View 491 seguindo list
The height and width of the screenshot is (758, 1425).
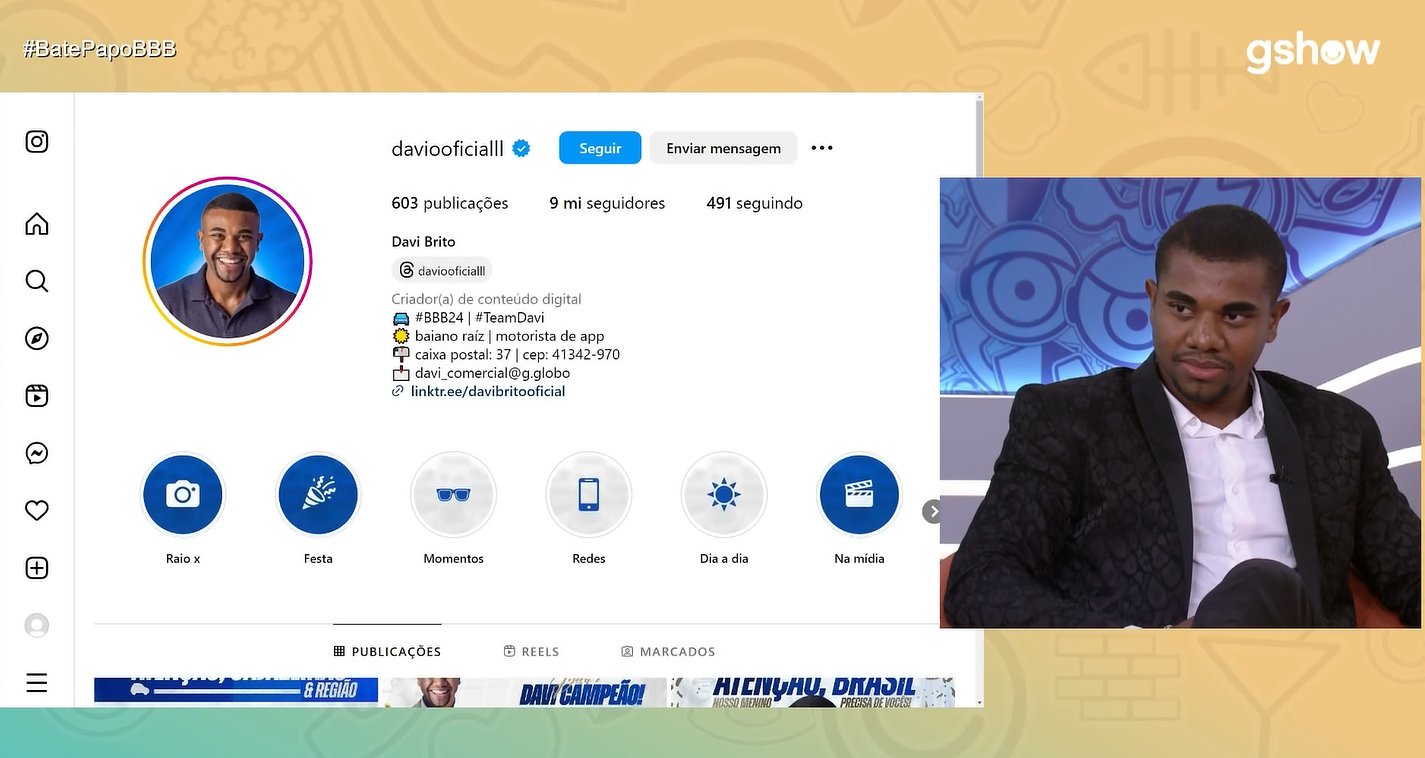(x=754, y=203)
